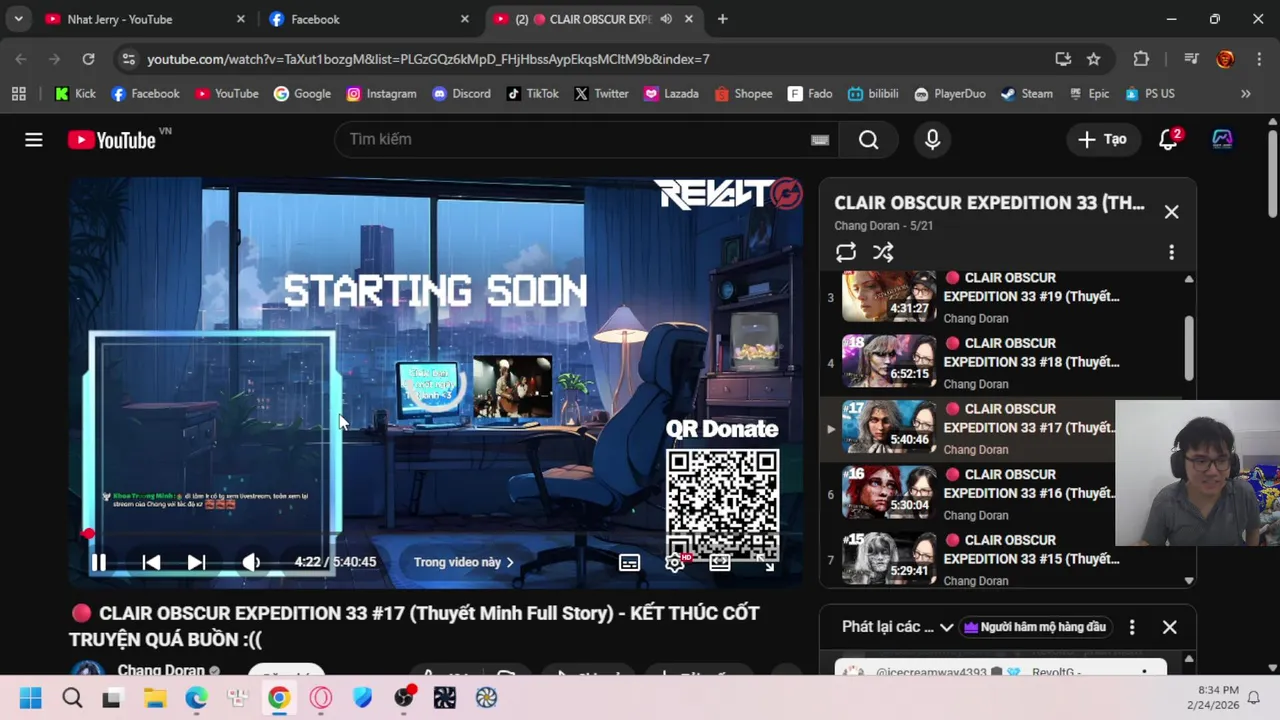Screen dimensions: 1280x720
Task: Toggle subtitles on the player
Action: pos(629,563)
